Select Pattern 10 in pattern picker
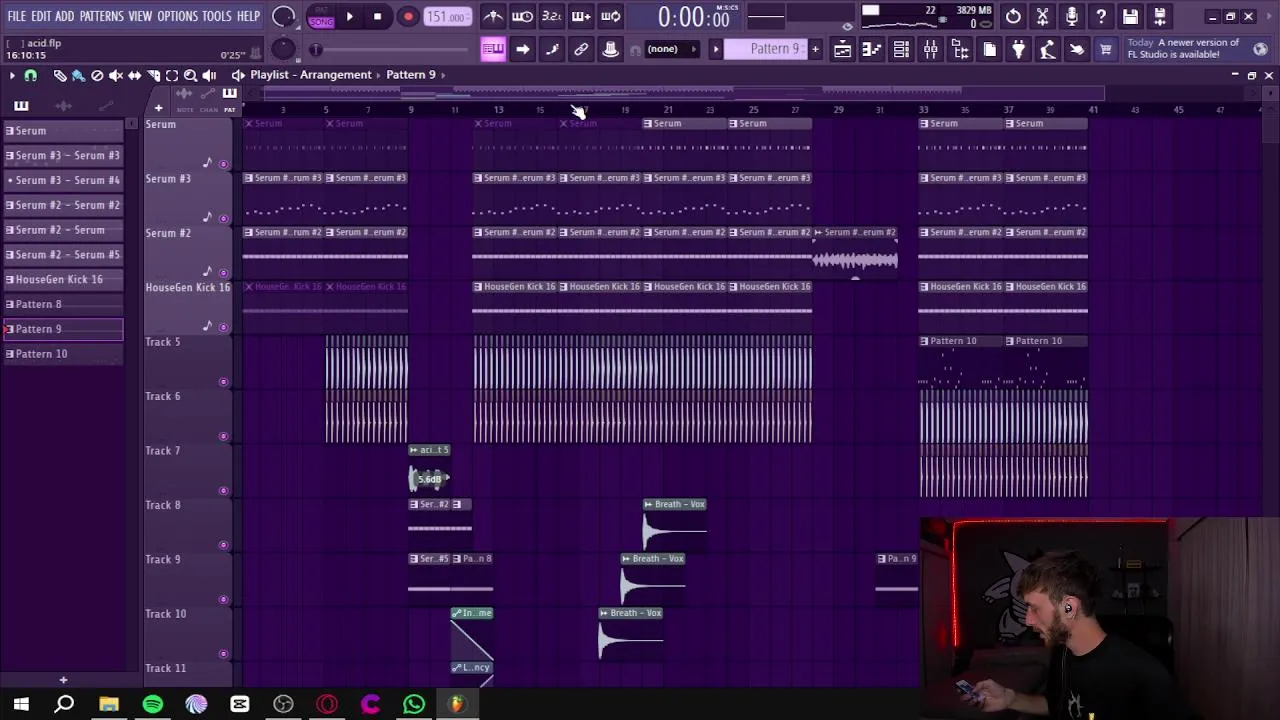 63,354
